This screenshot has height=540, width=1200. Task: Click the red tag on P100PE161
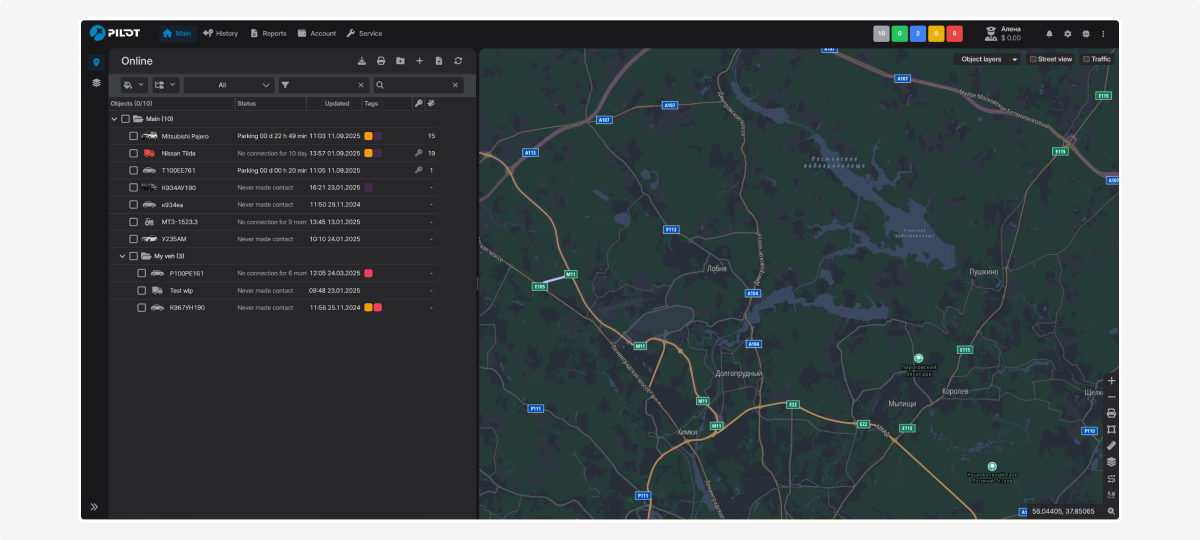tap(368, 273)
